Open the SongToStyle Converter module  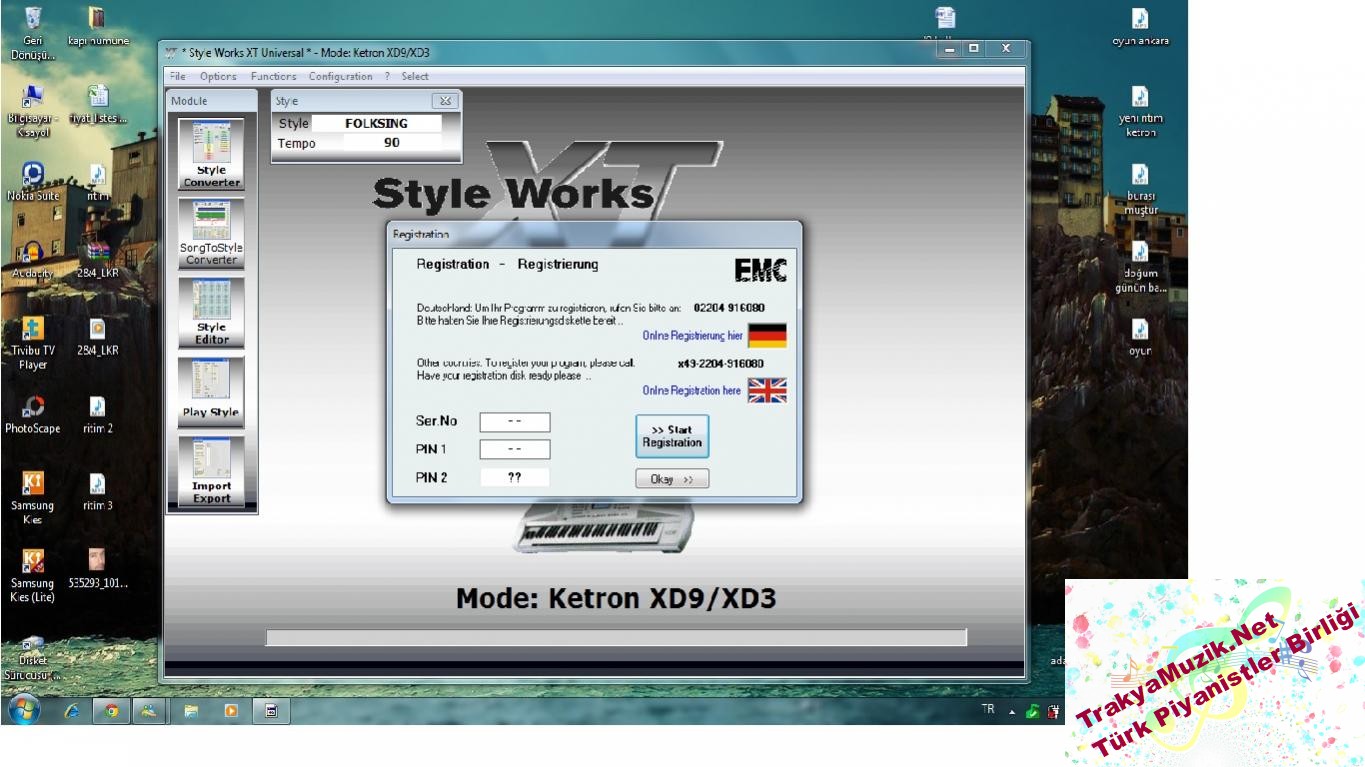tap(211, 232)
